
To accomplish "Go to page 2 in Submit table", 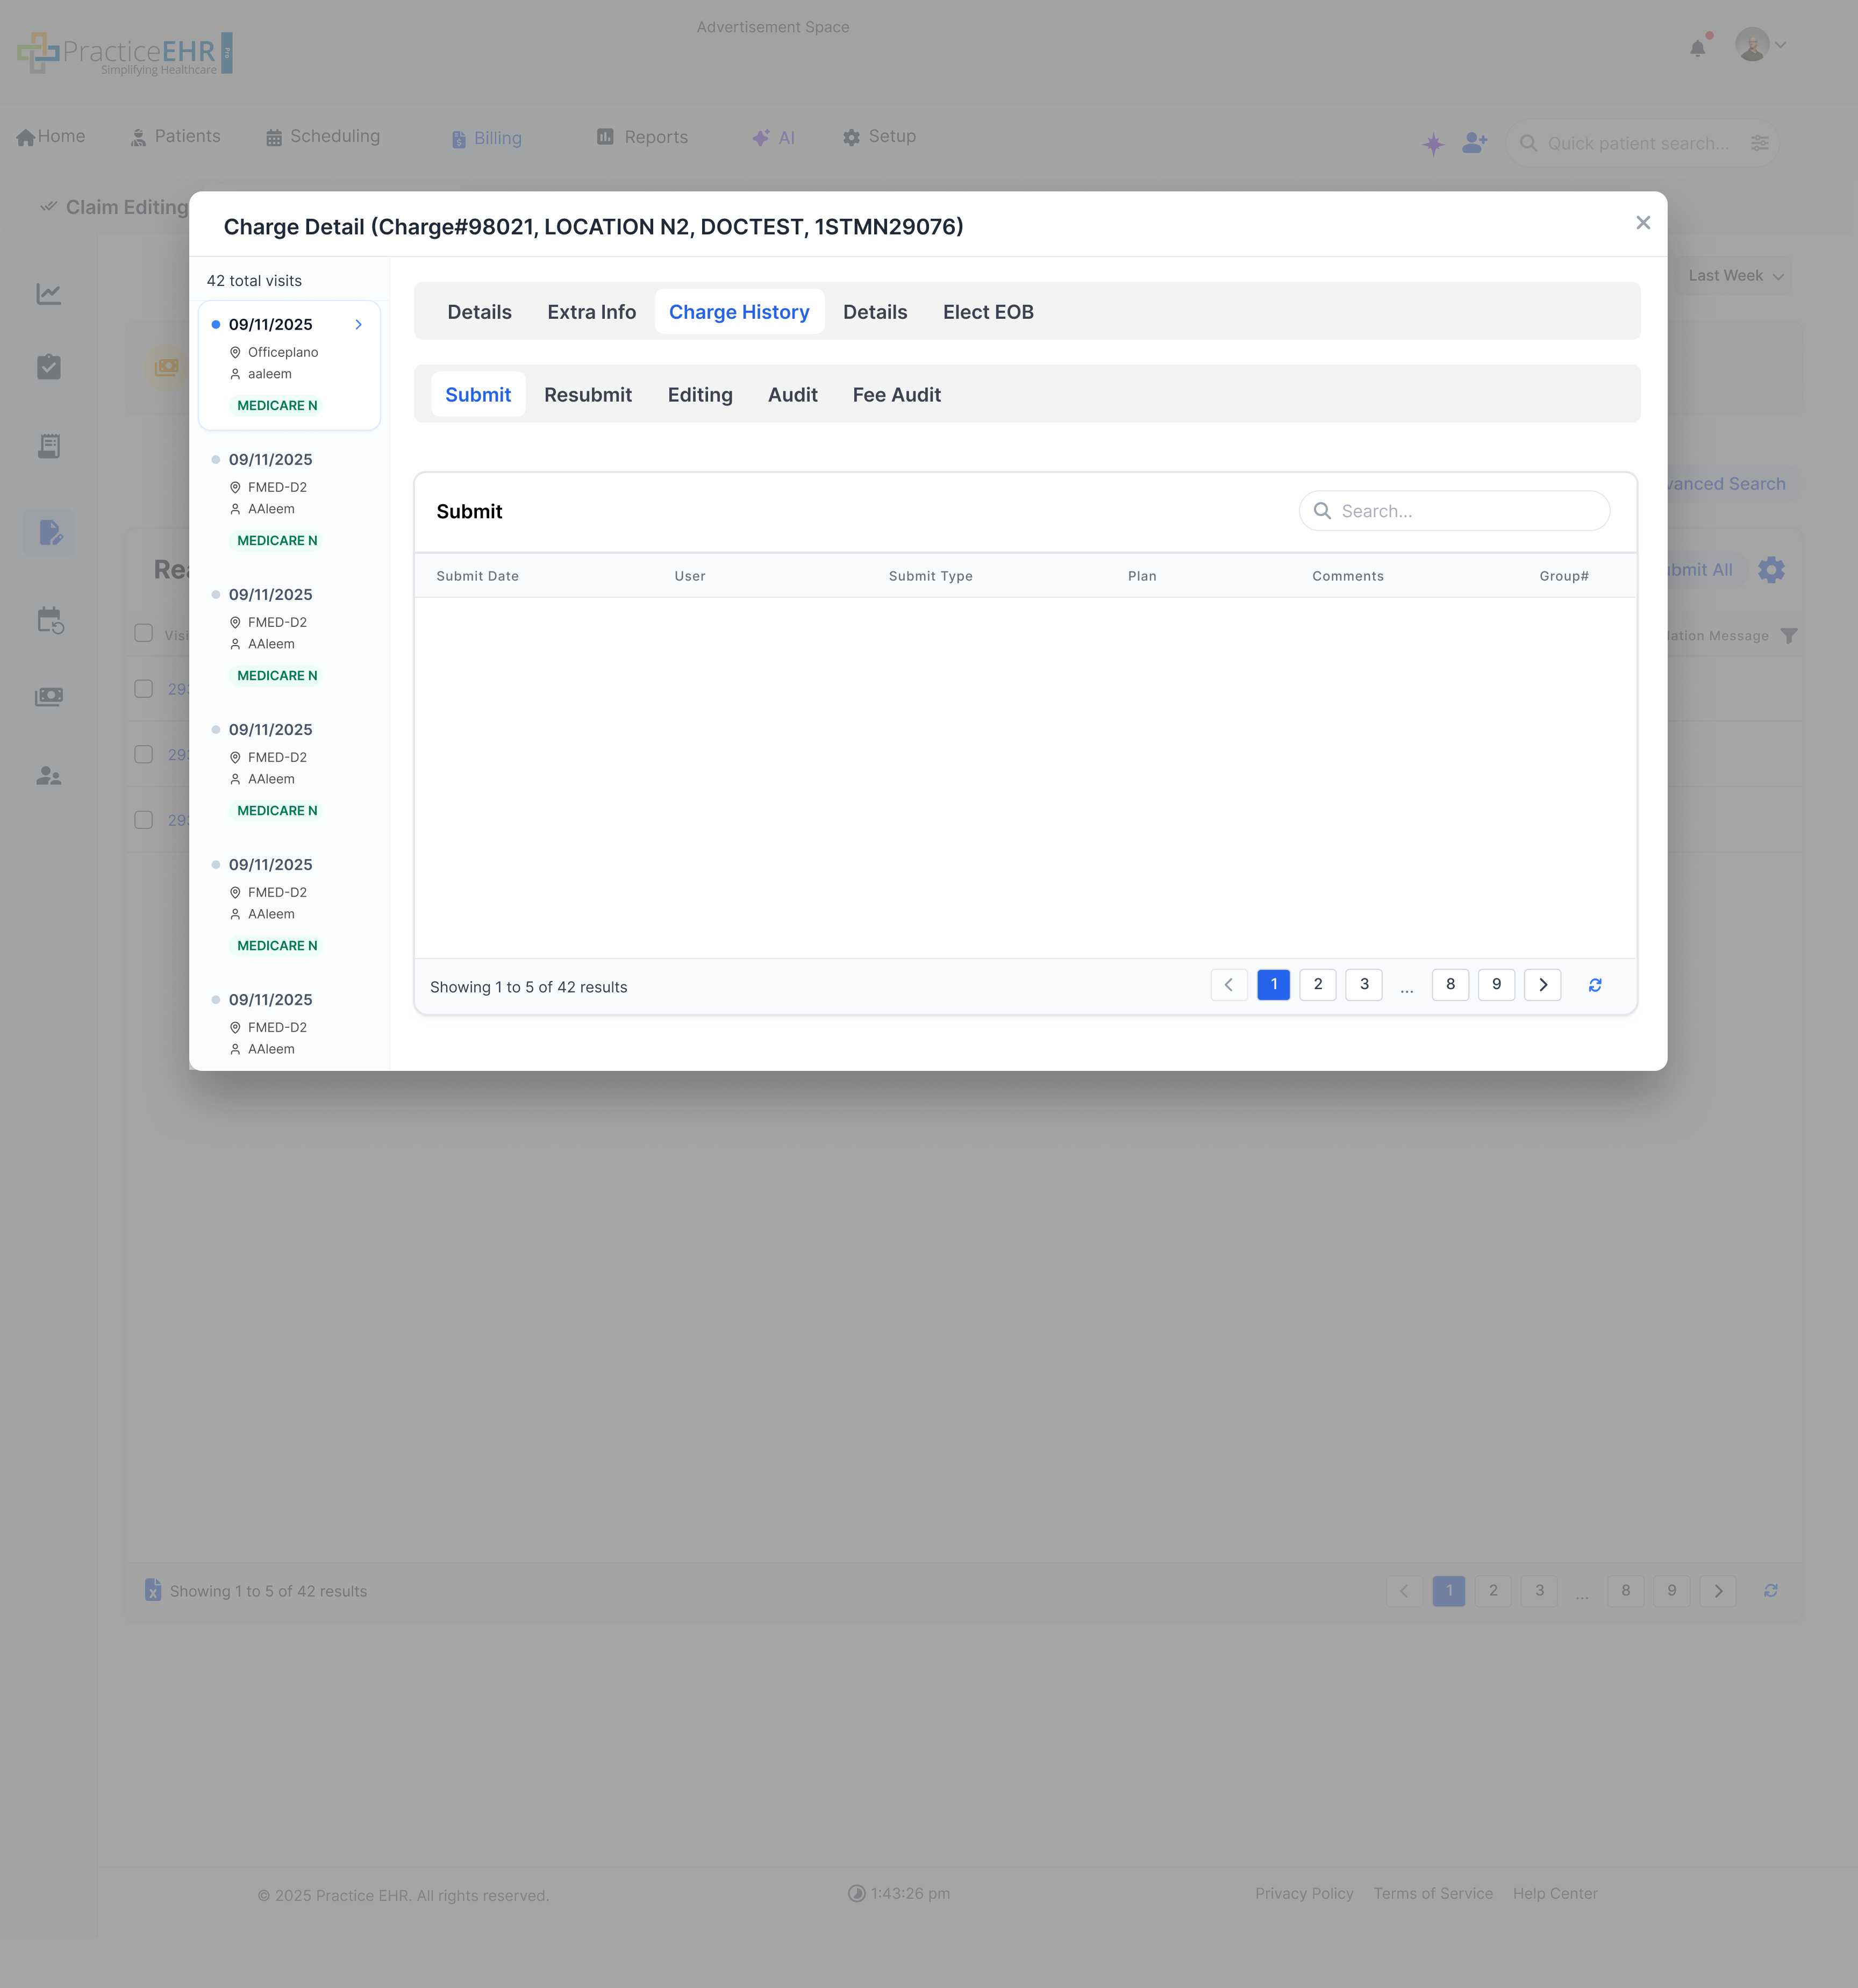I will point(1318,984).
